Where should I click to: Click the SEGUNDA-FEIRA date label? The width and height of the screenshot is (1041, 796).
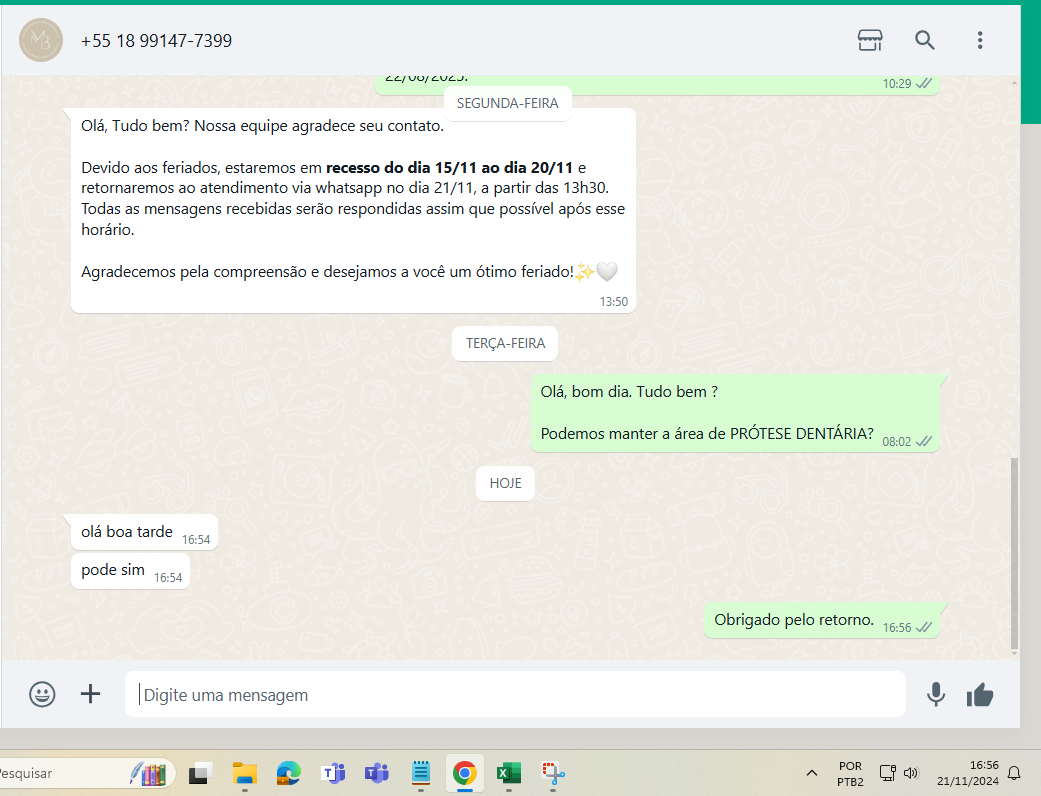(508, 104)
